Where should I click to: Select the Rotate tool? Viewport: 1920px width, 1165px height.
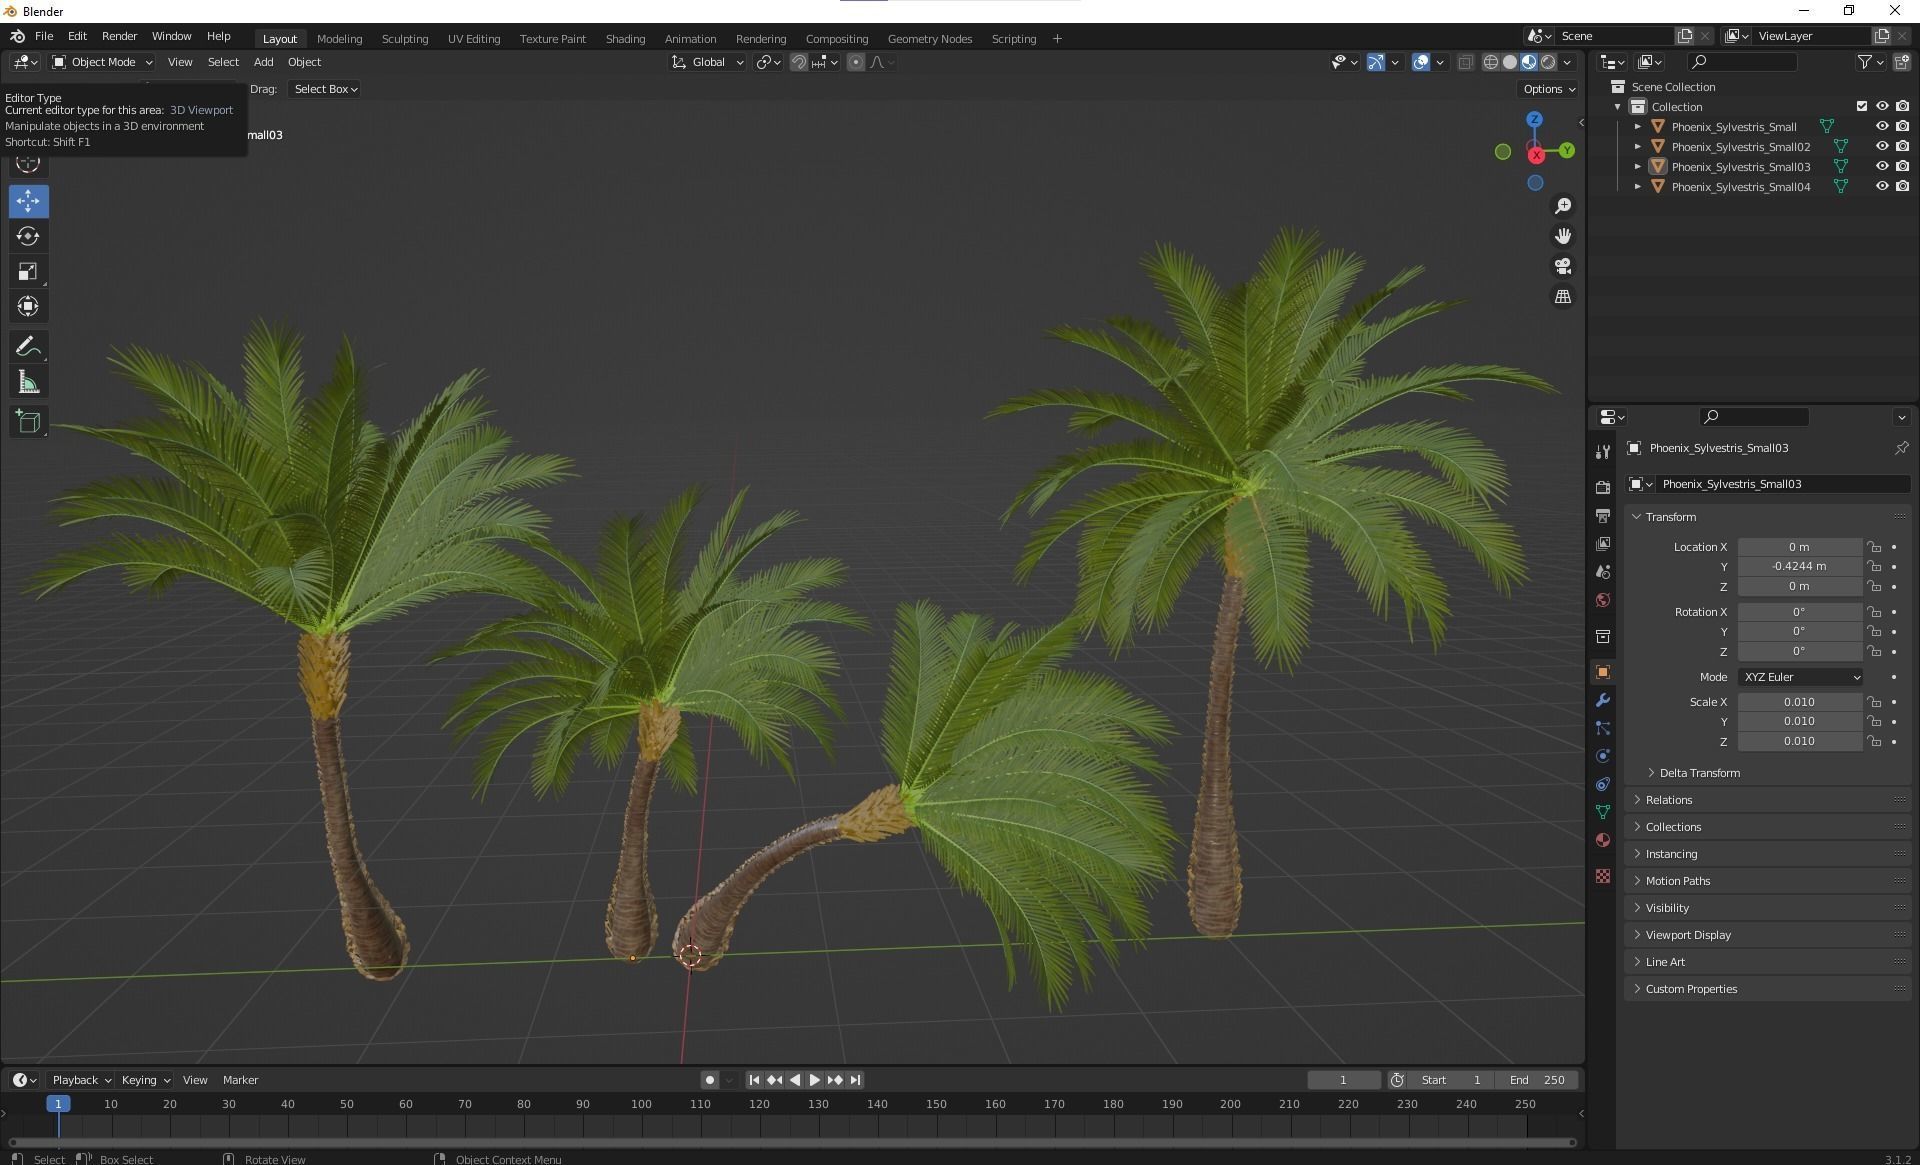pos(28,236)
